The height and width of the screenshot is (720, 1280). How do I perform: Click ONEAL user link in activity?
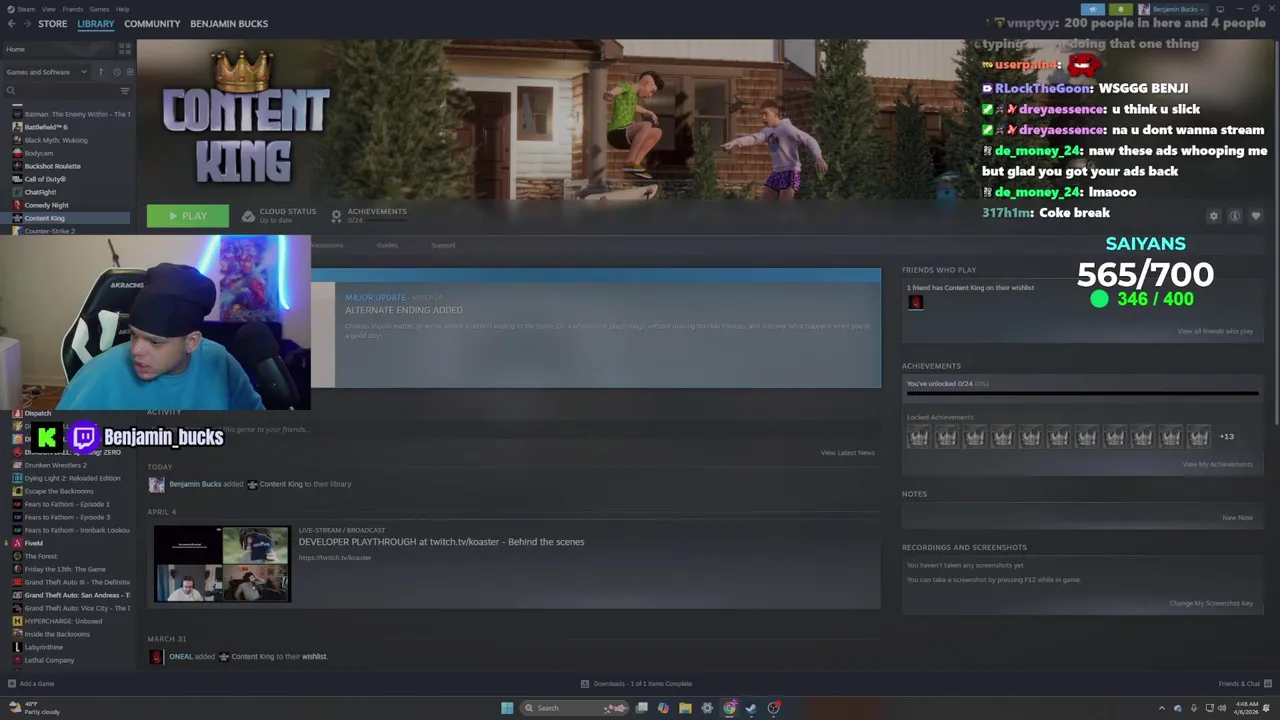[x=180, y=657]
